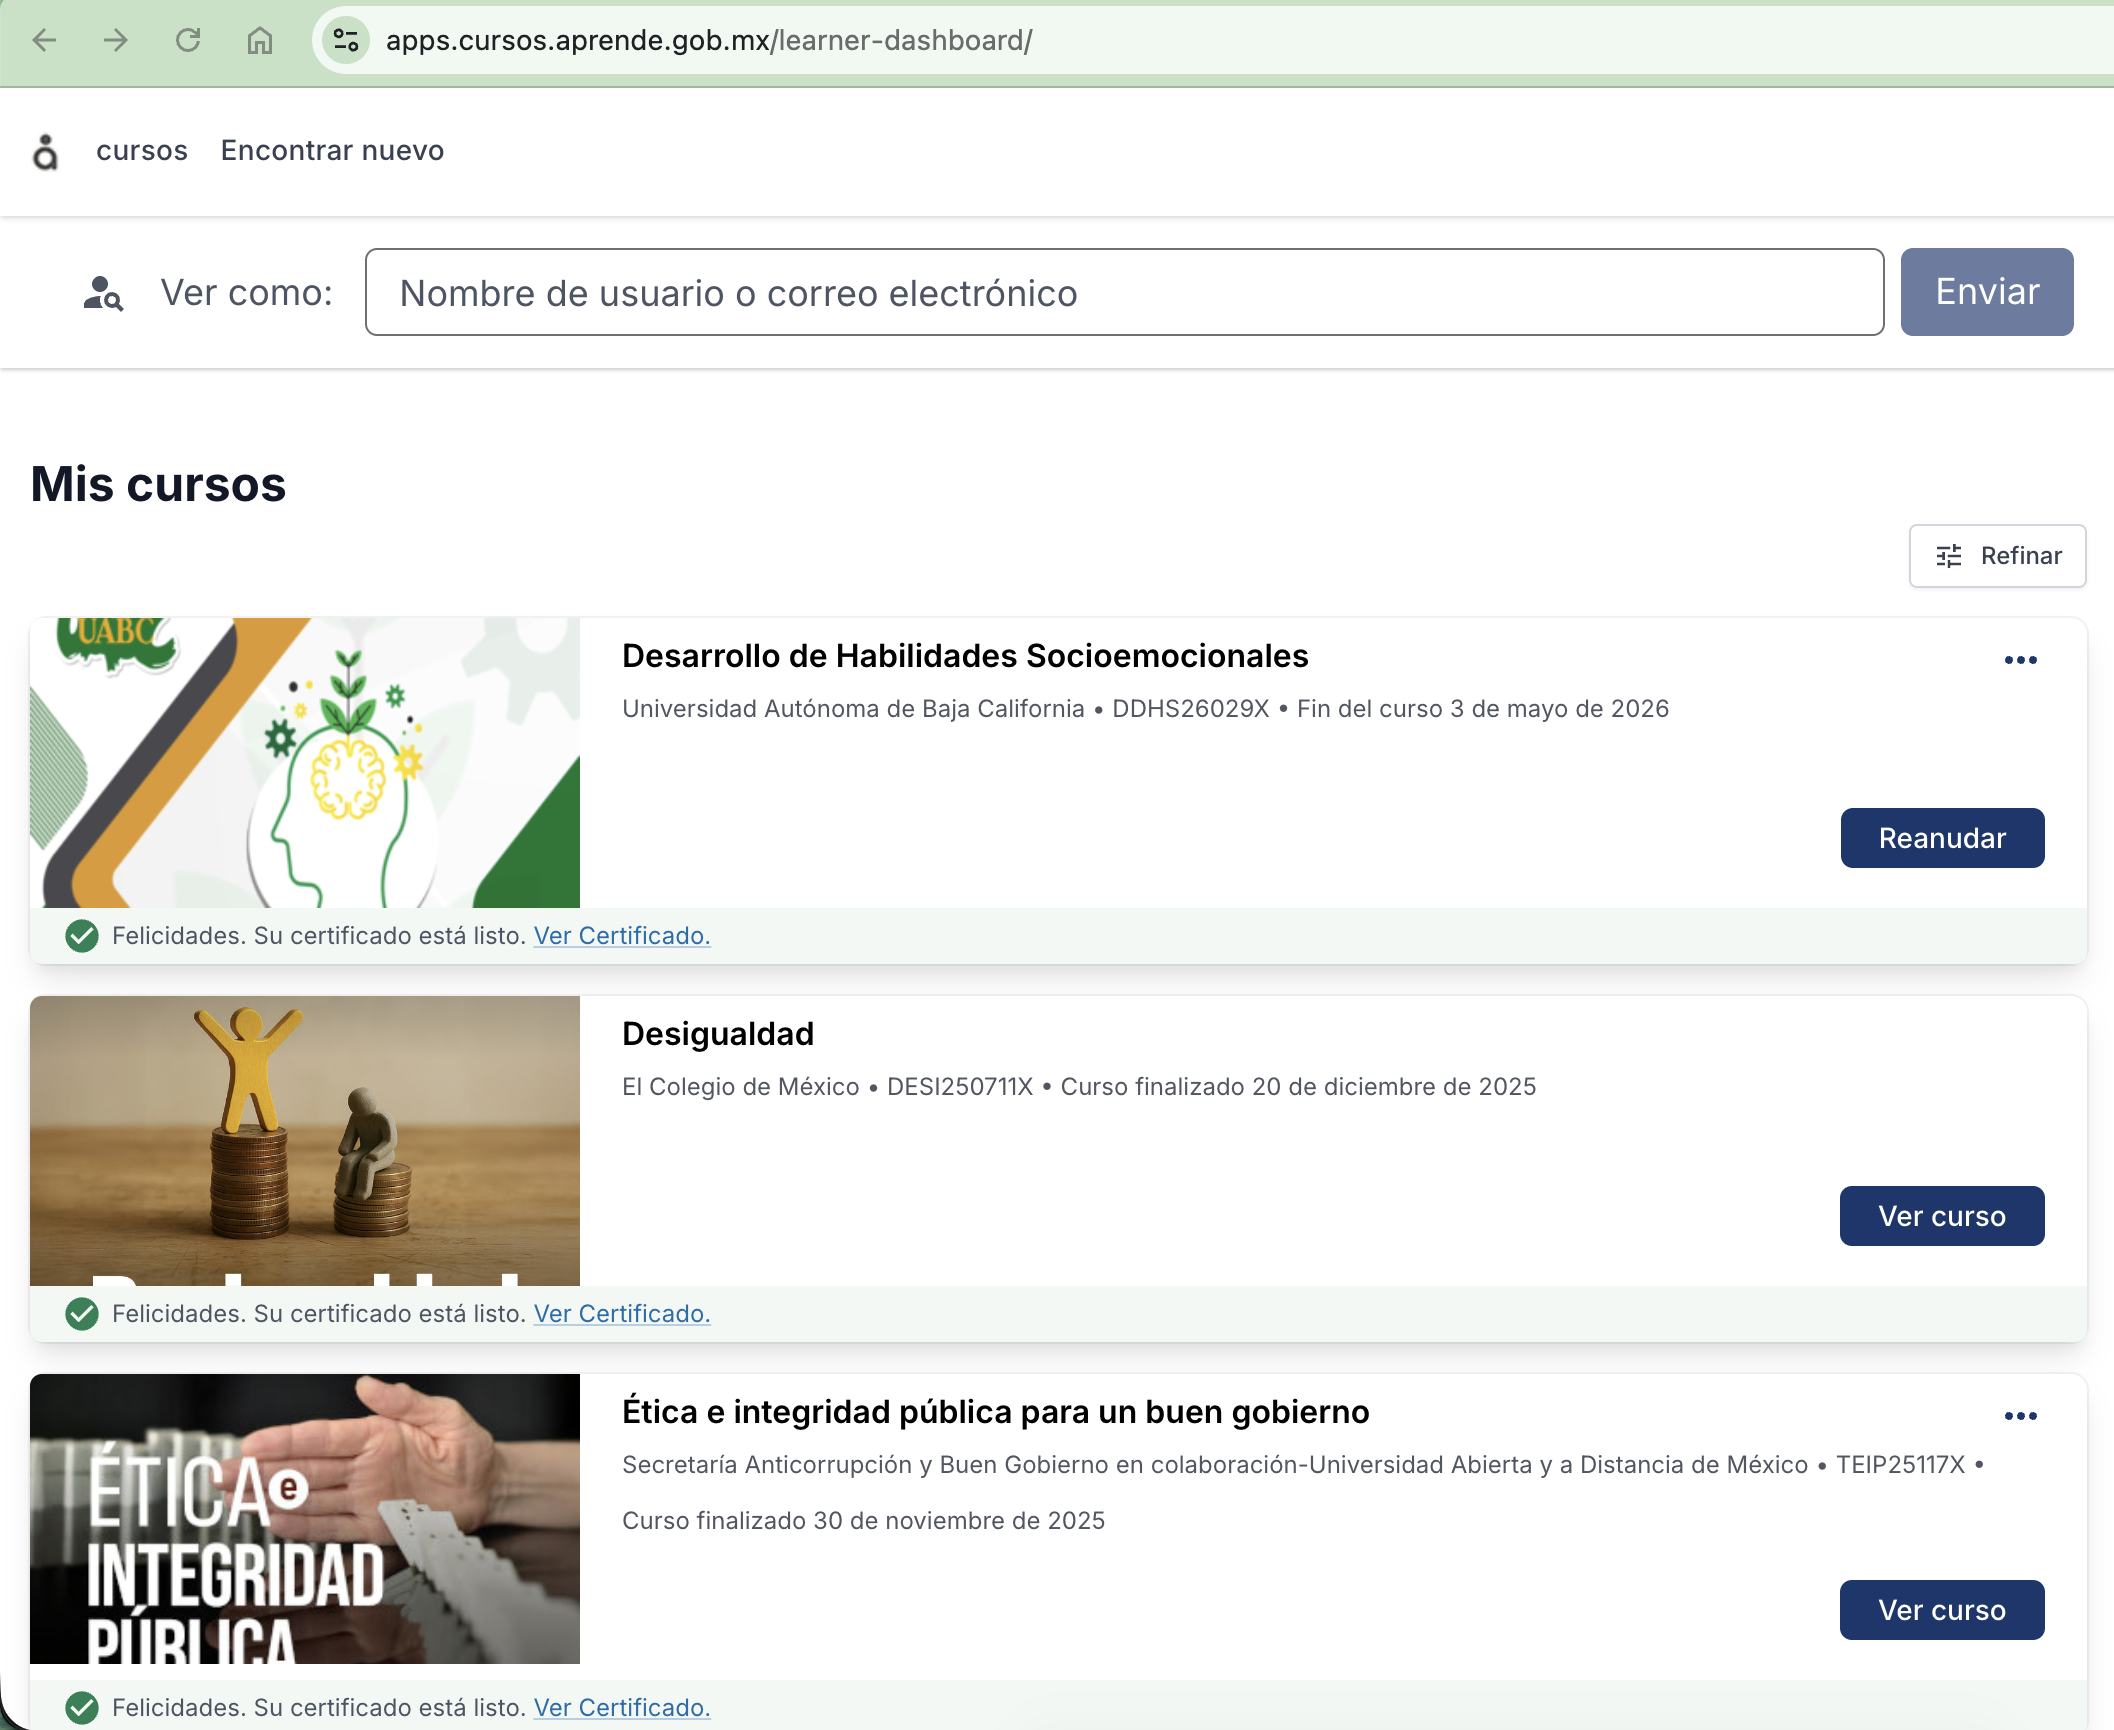Click the masquerade user search icon
Image resolution: width=2114 pixels, height=1730 pixels.
tap(103, 293)
